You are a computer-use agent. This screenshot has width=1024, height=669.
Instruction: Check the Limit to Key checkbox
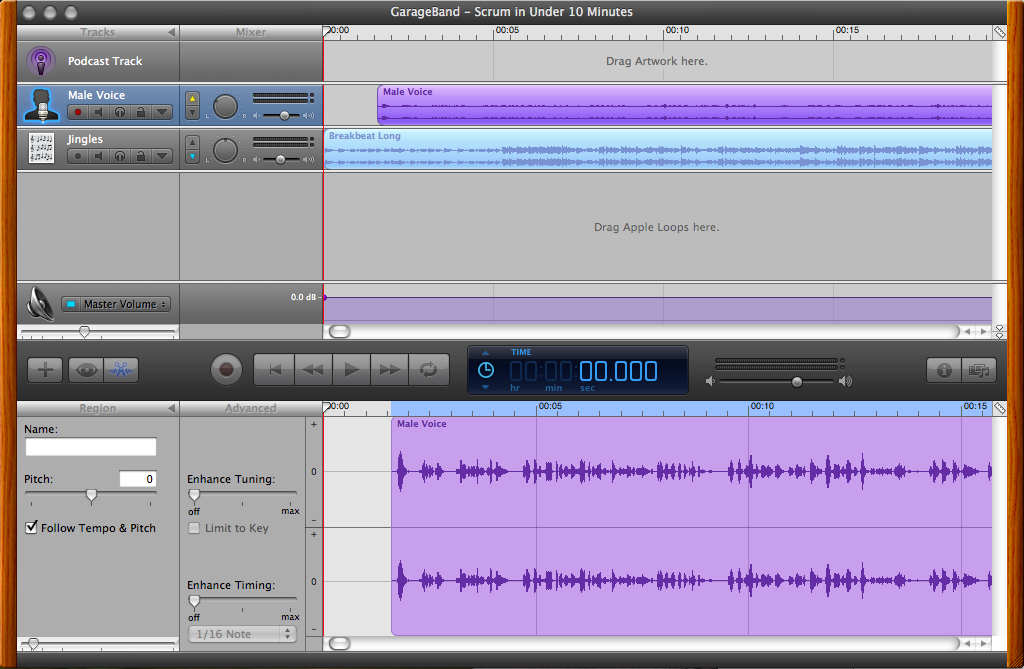[x=194, y=528]
